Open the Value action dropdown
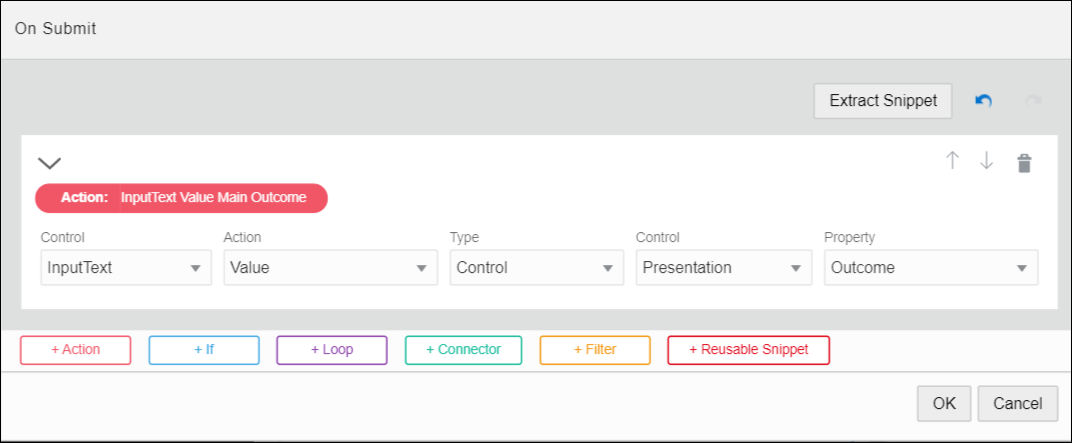Screen dimensions: 1072x443 [330, 268]
